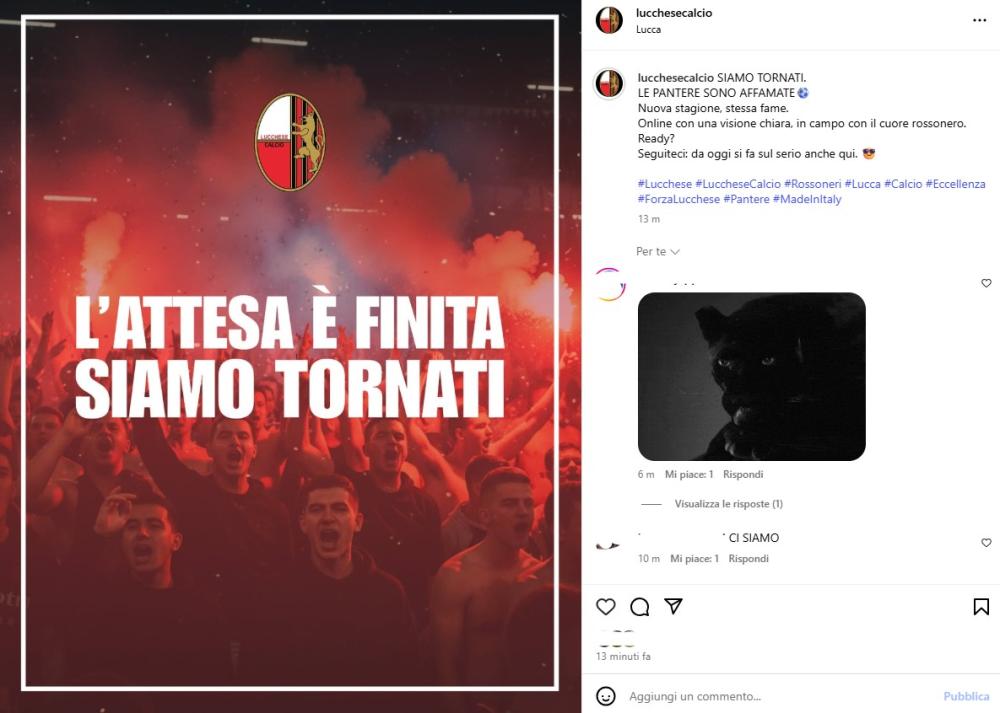
Task: View the panther GIF in comments
Action: point(751,376)
